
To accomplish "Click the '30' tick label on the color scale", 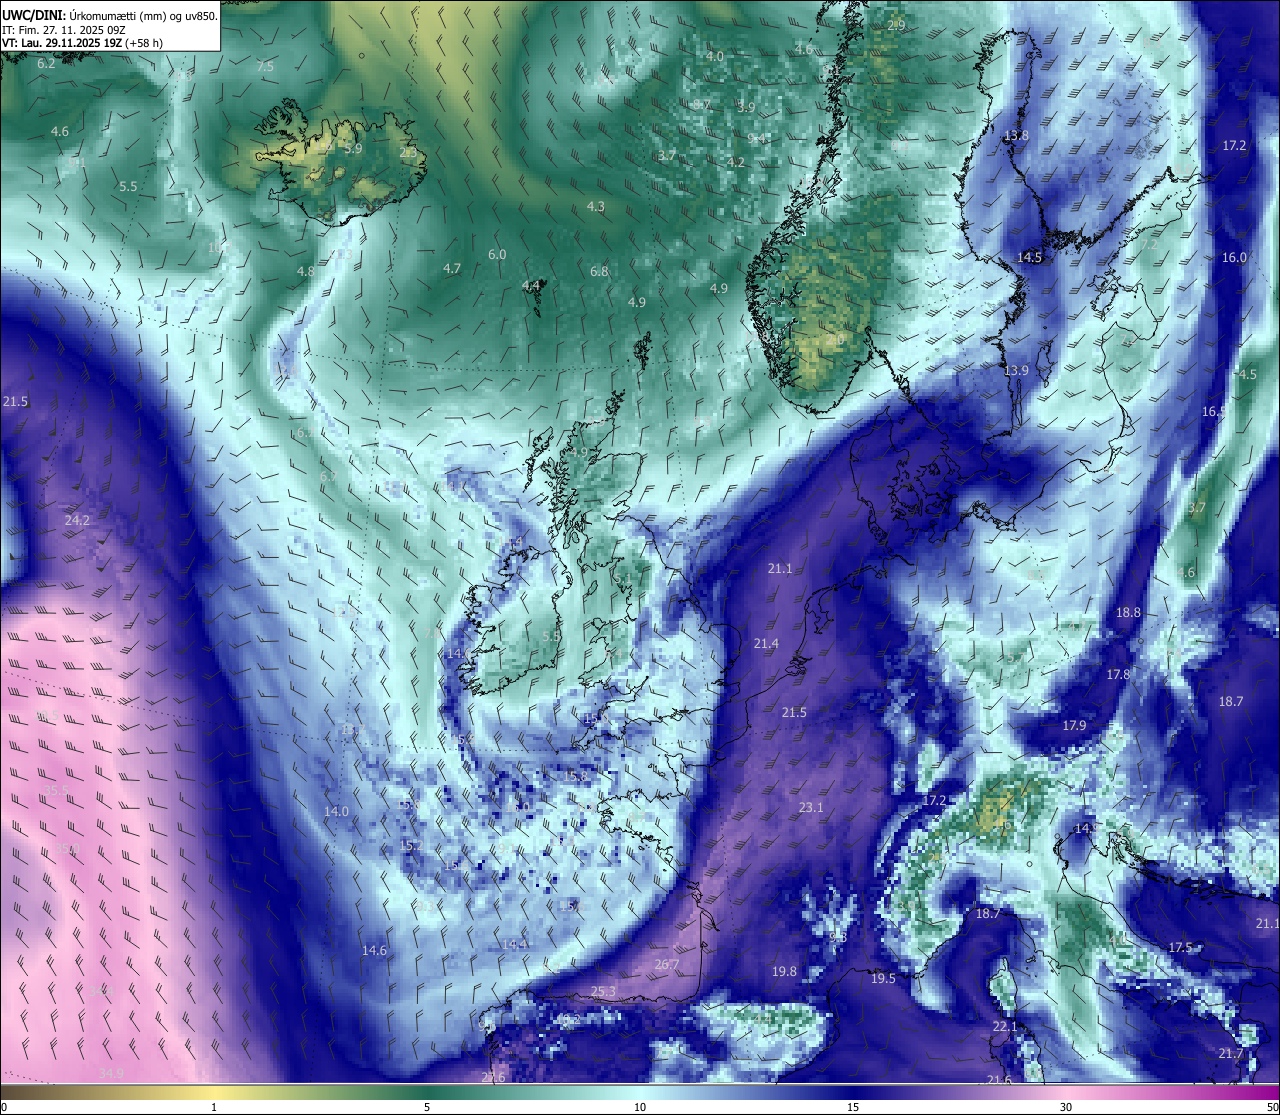I will coord(1066,1107).
